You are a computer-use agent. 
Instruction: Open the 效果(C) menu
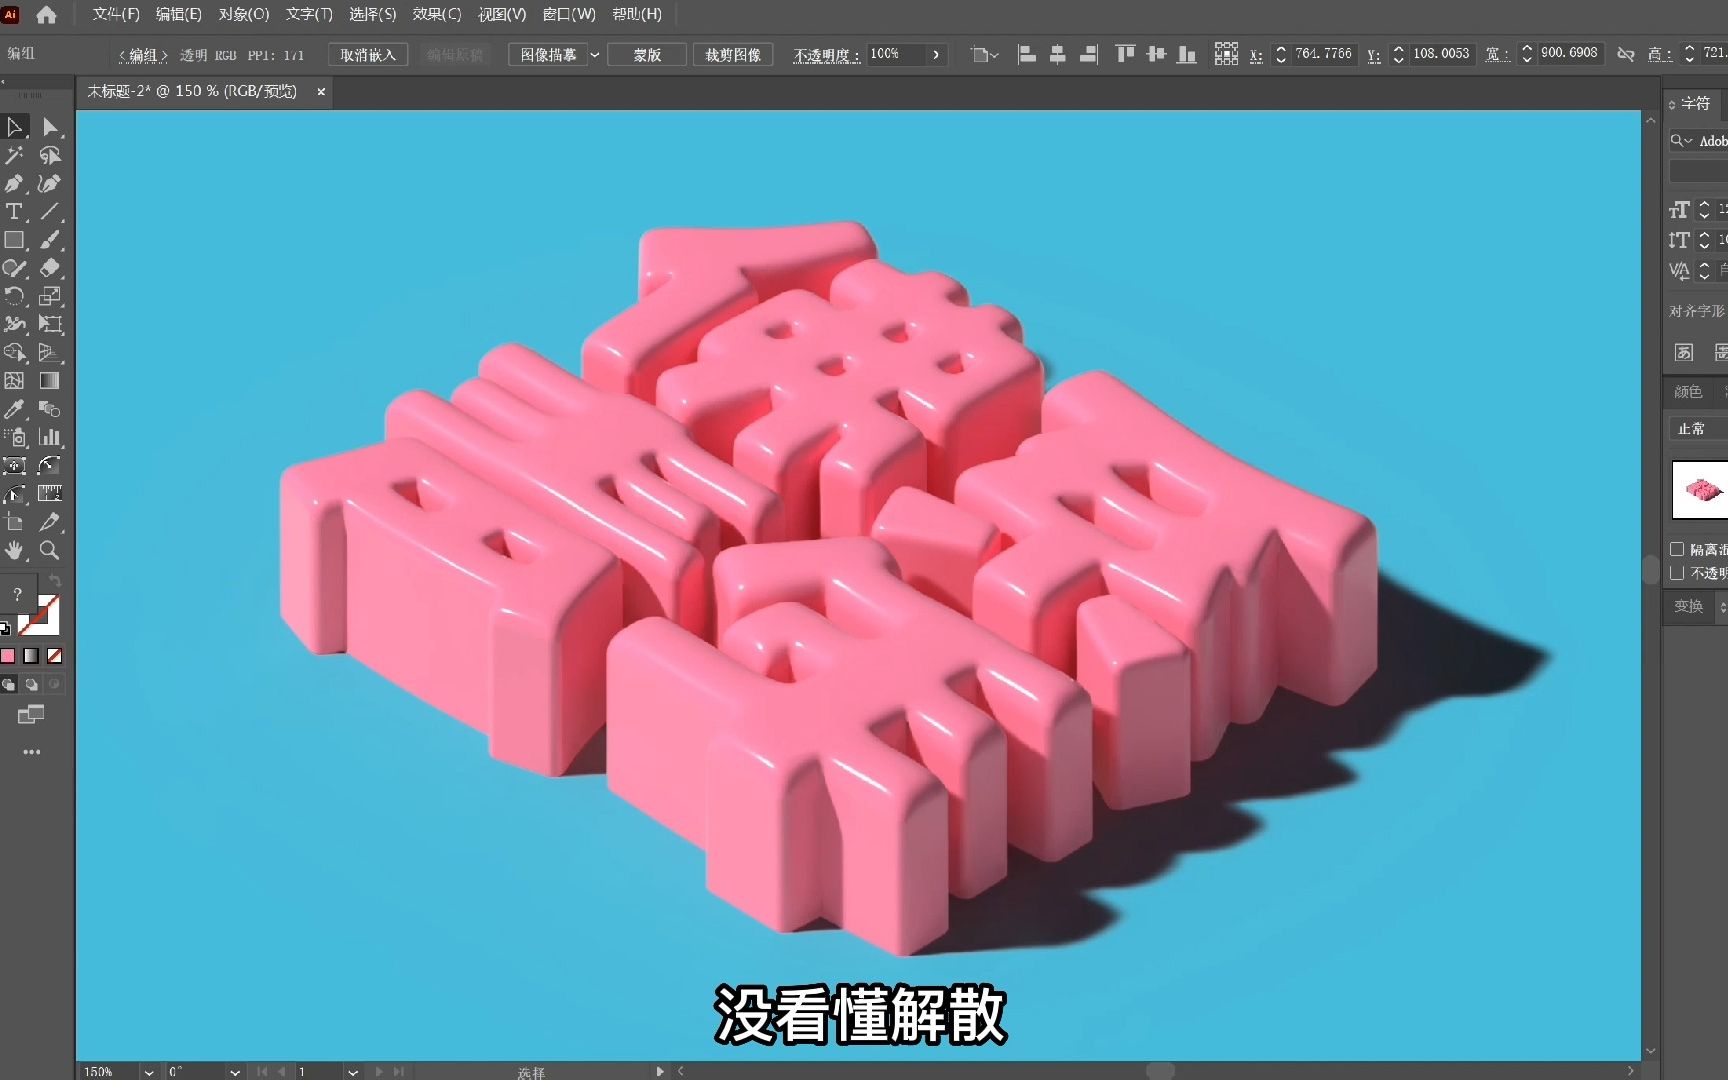437,15
